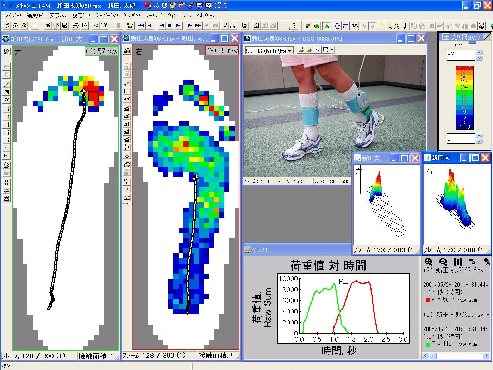The width and height of the screenshot is (493, 370).
Task: Click the red legend square in the graph panel
Action: pos(428,300)
